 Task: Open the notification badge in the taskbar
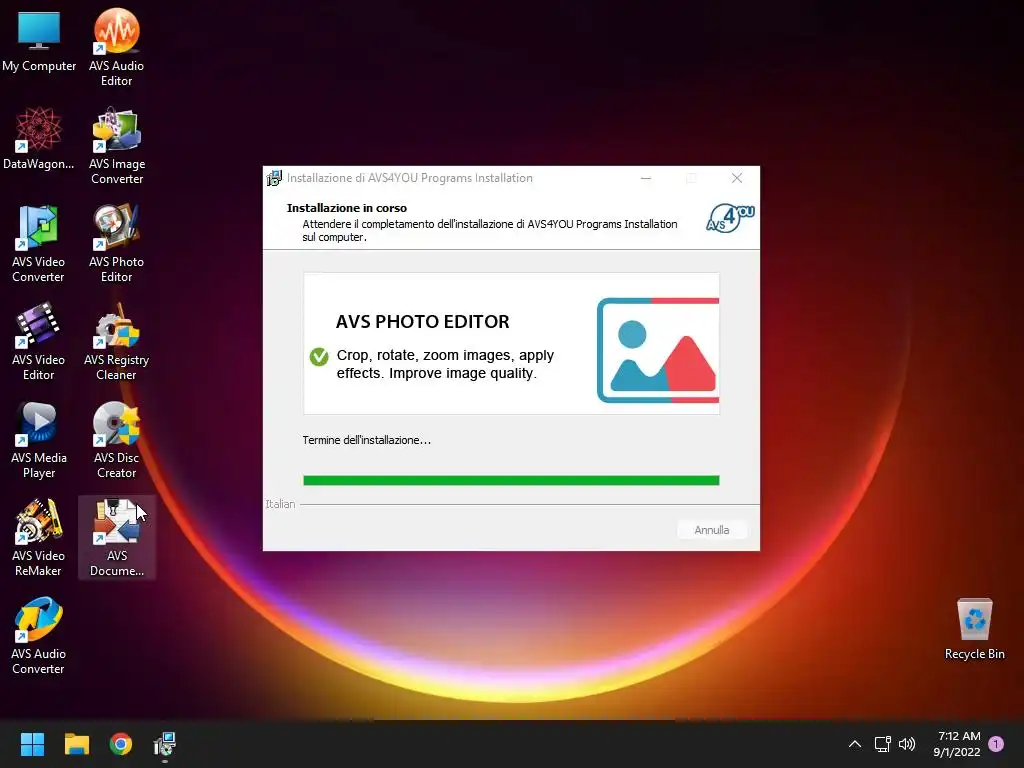[996, 744]
